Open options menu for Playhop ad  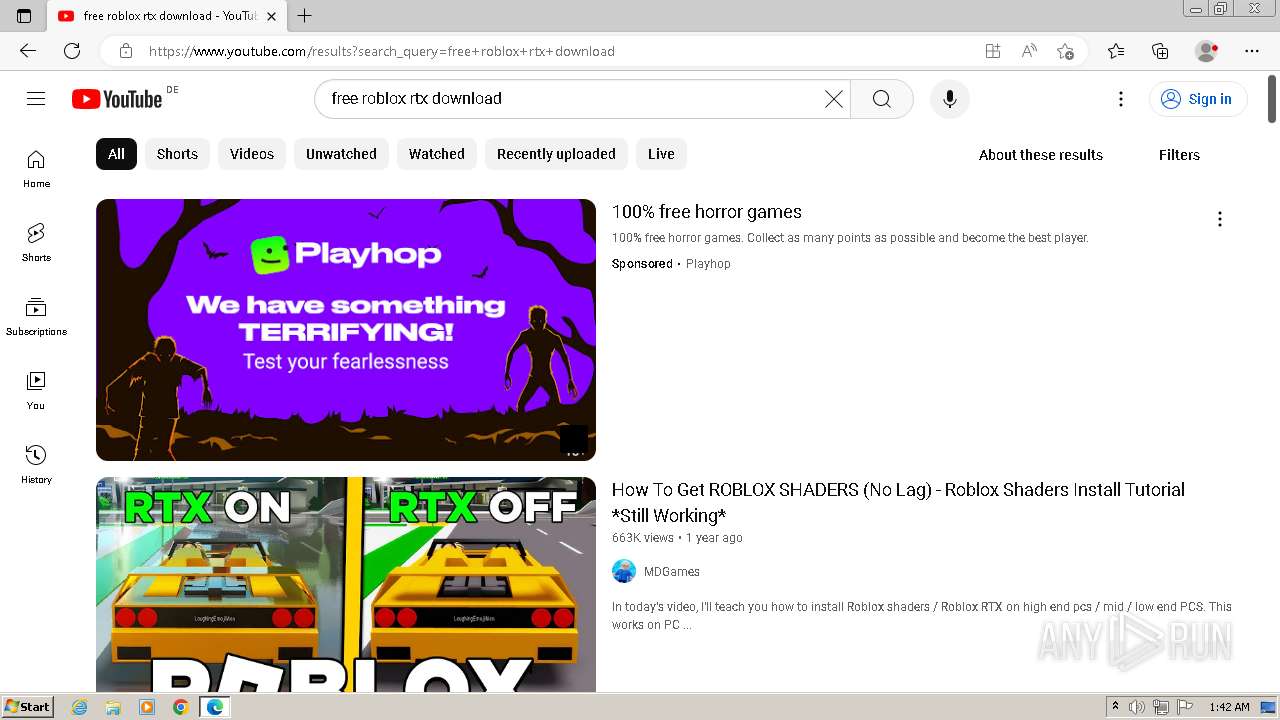(x=1219, y=219)
